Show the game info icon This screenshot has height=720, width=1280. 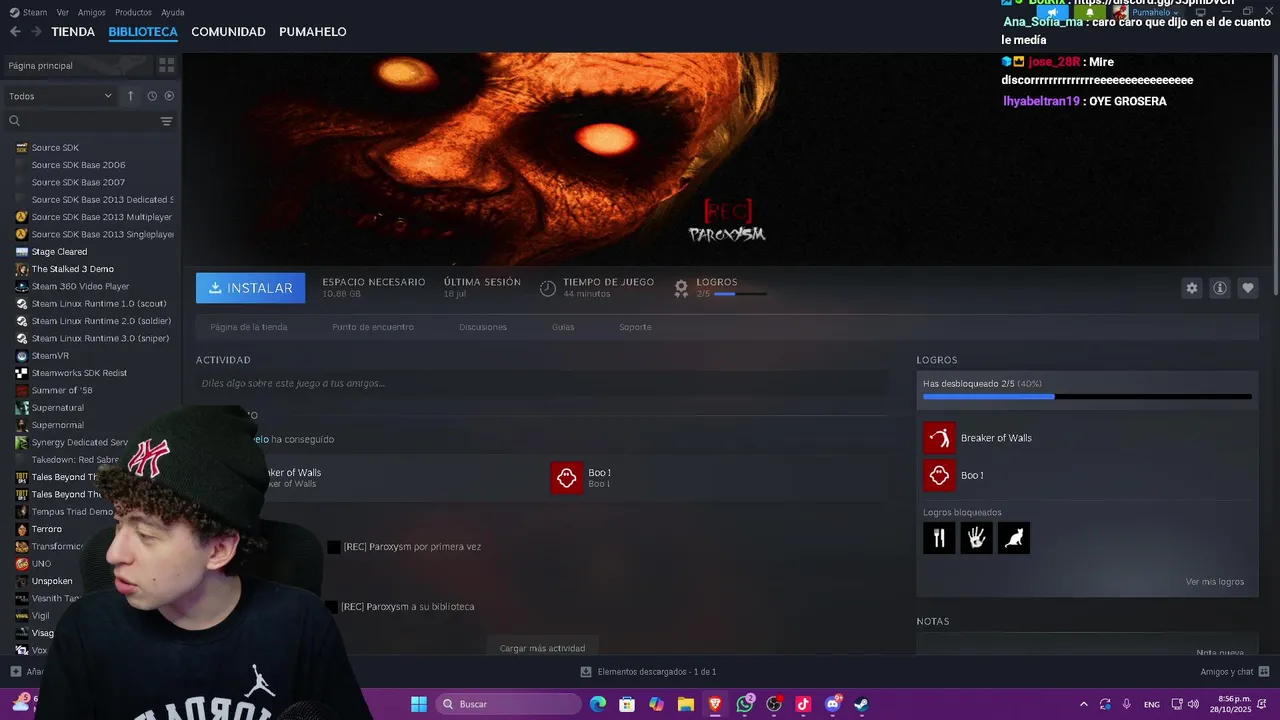click(1220, 288)
